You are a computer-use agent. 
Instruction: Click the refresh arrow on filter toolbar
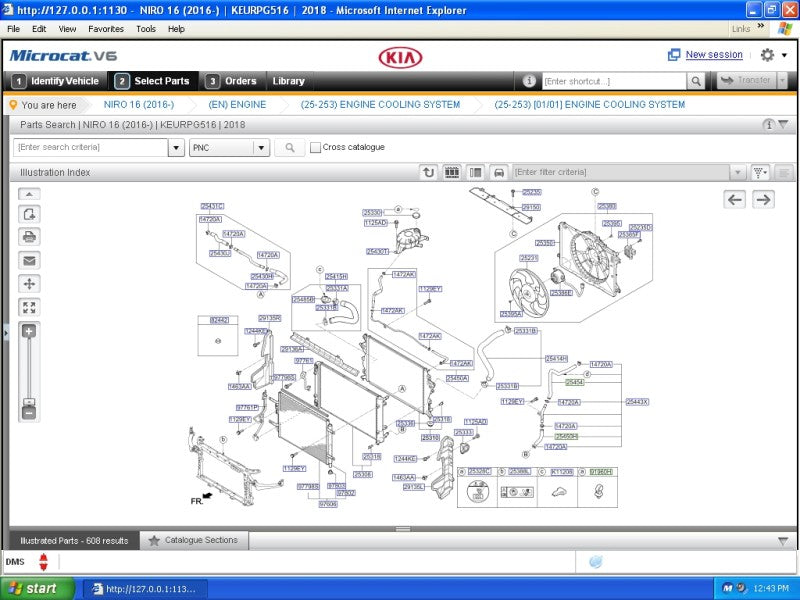click(x=428, y=171)
